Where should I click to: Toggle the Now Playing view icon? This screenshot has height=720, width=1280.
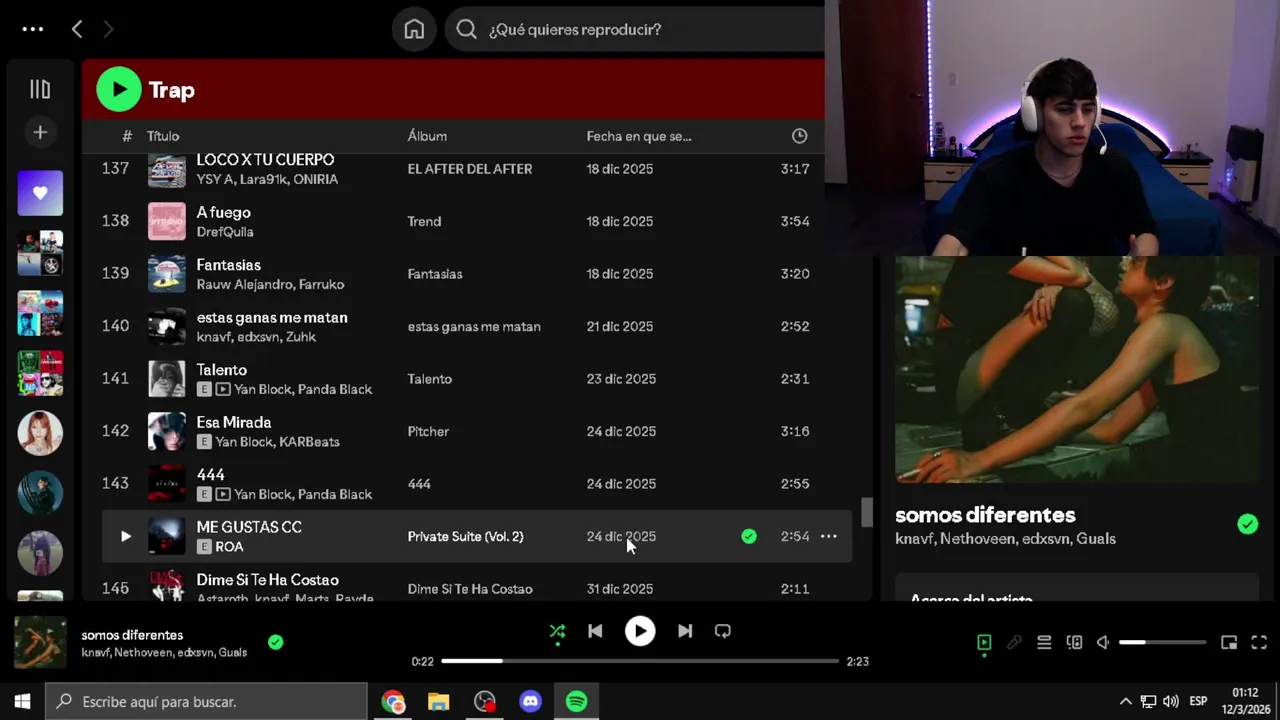click(984, 642)
